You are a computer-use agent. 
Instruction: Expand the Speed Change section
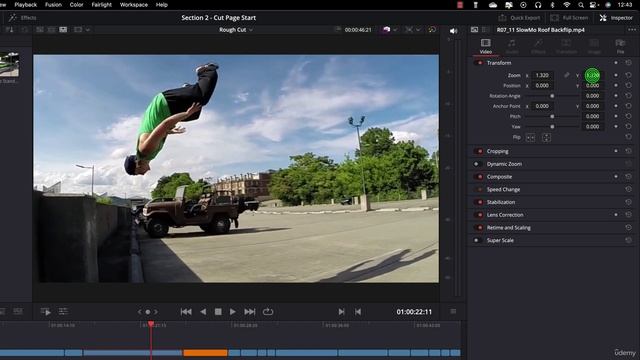503,189
